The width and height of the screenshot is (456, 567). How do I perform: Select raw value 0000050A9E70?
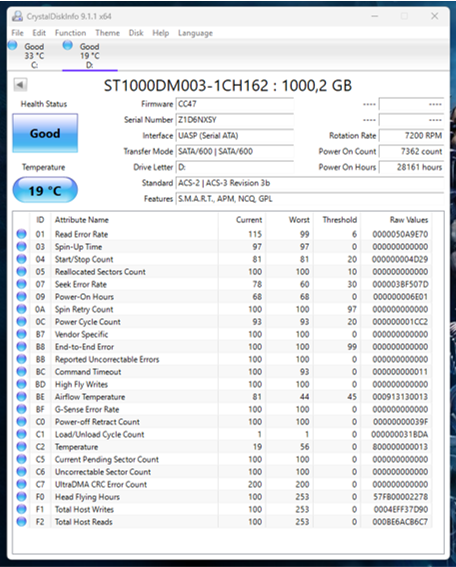400,234
